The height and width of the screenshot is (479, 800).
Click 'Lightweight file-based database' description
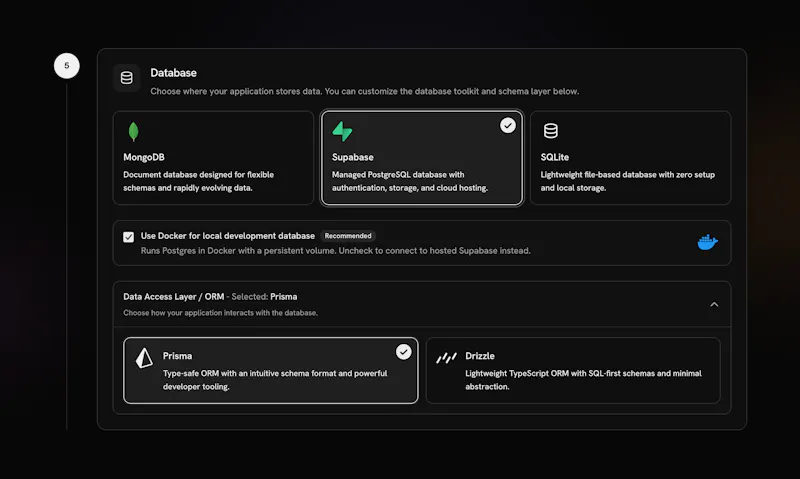(628, 181)
